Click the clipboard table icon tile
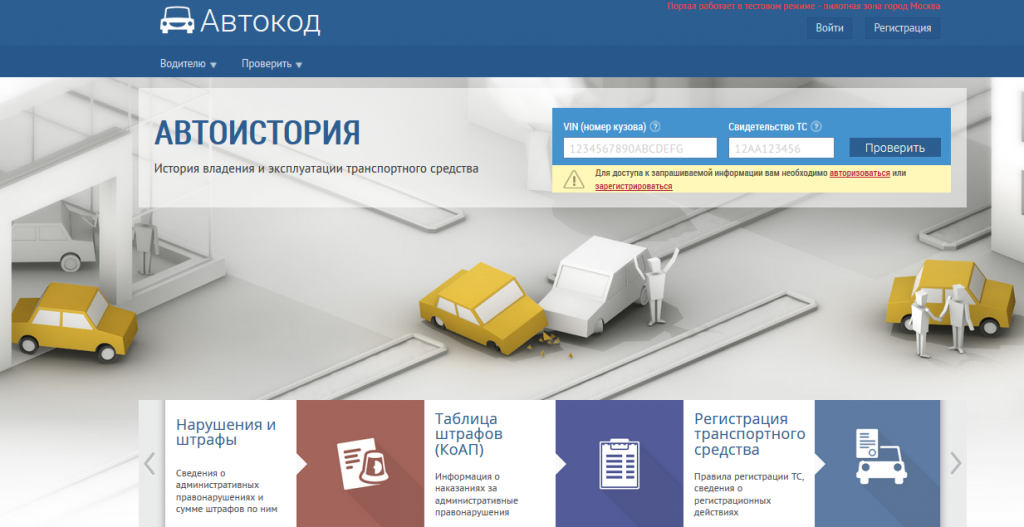The image size is (1024, 527). point(619,463)
